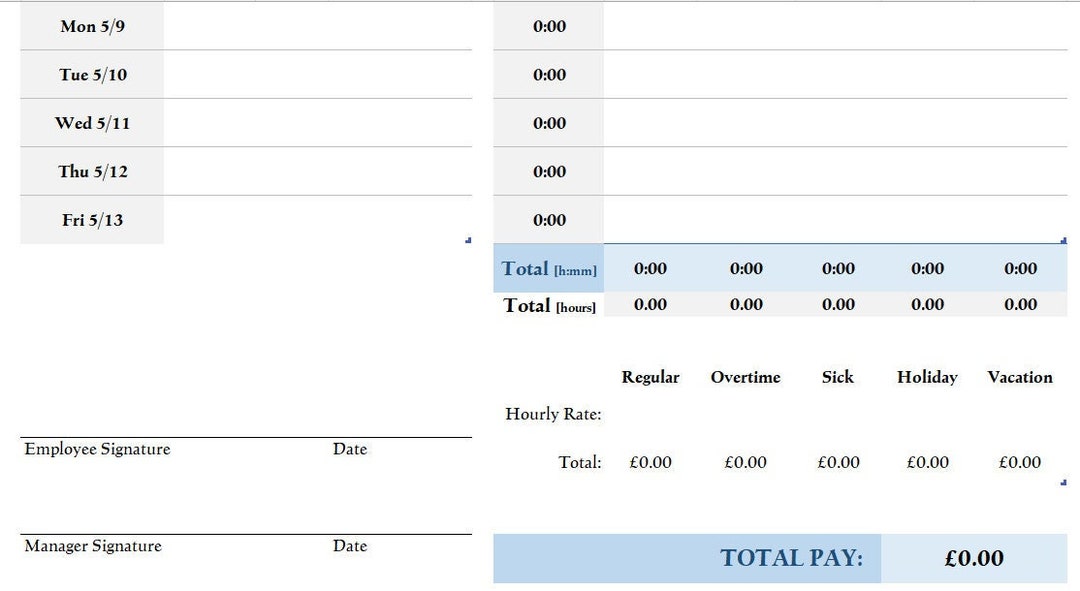Image resolution: width=1080 pixels, height=591 pixels.
Task: Select the Mon 5/9 date cell
Action: (91, 27)
